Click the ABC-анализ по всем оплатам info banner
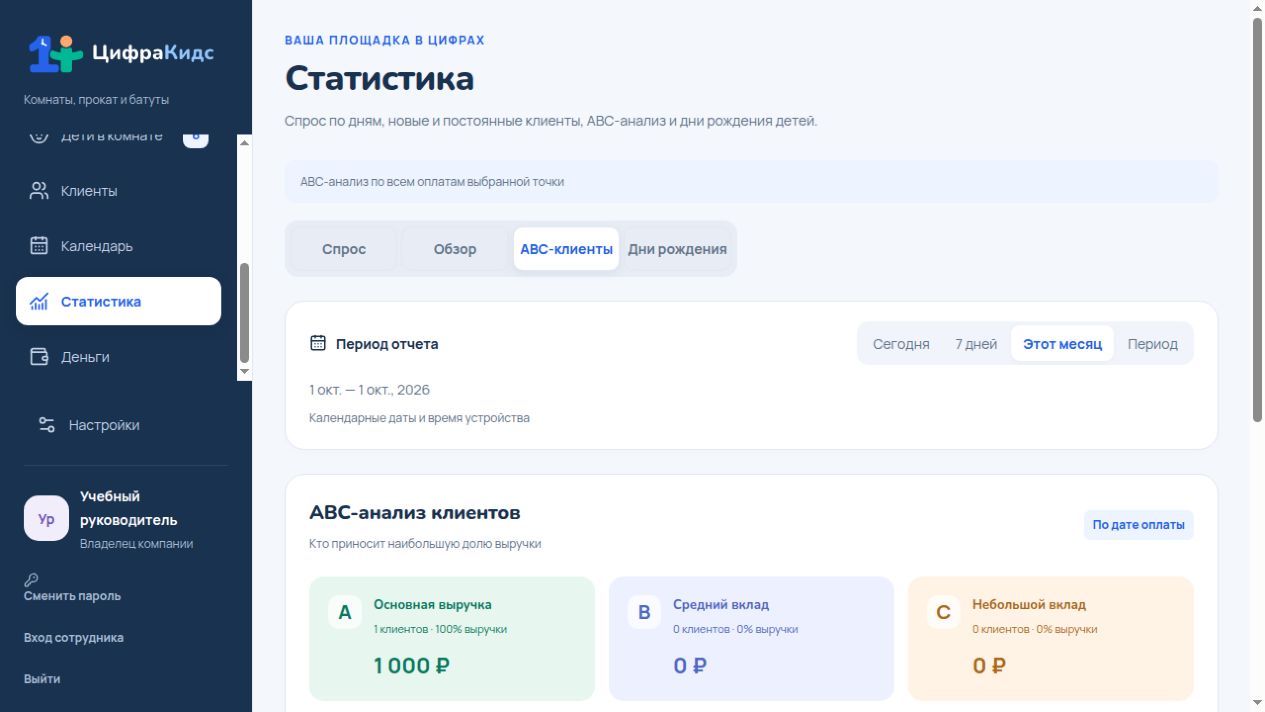 (752, 182)
